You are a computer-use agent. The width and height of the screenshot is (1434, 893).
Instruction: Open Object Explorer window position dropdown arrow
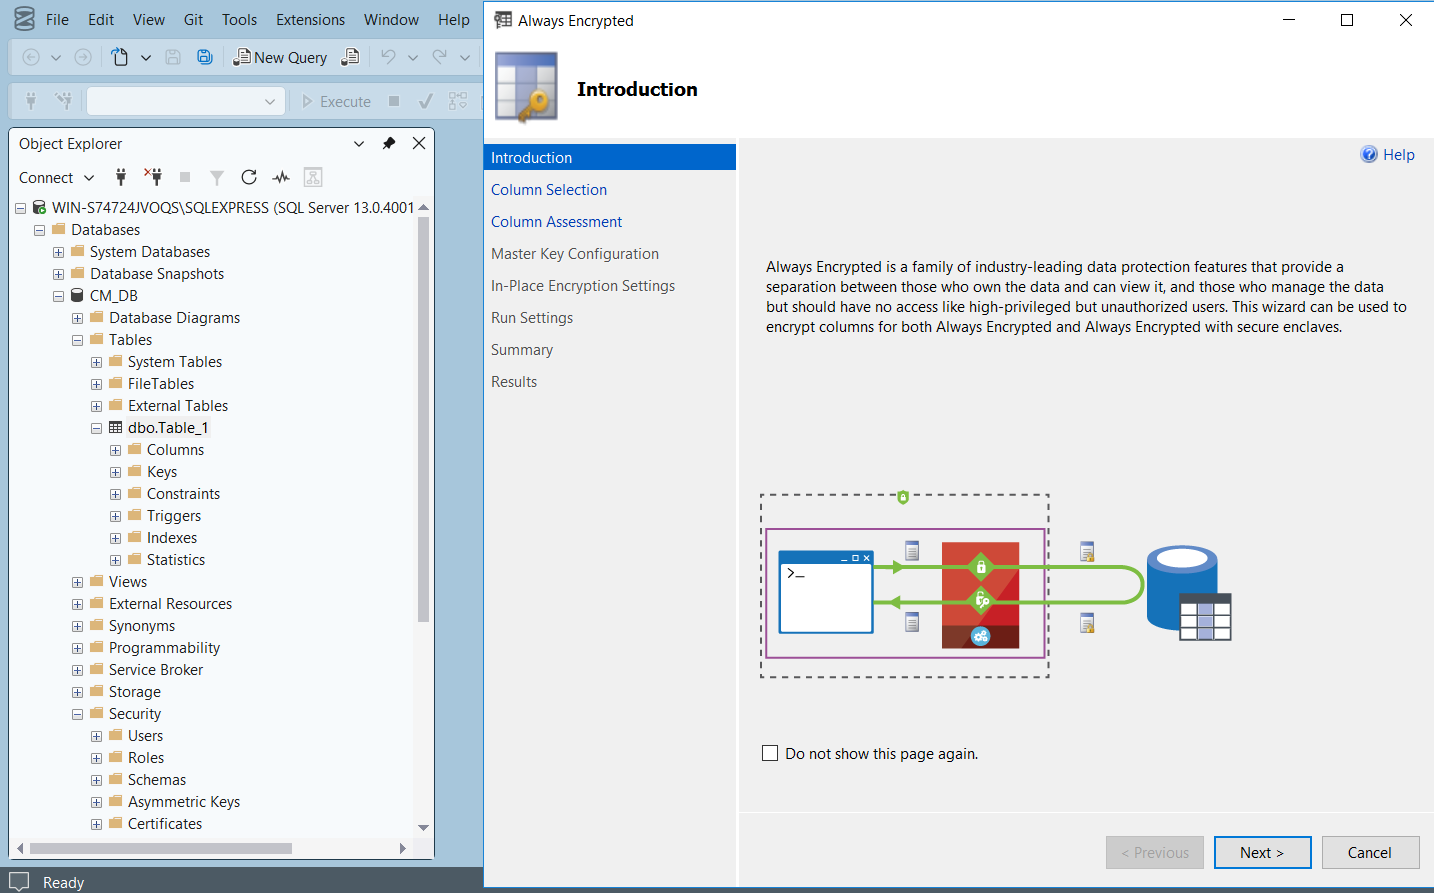click(x=359, y=143)
